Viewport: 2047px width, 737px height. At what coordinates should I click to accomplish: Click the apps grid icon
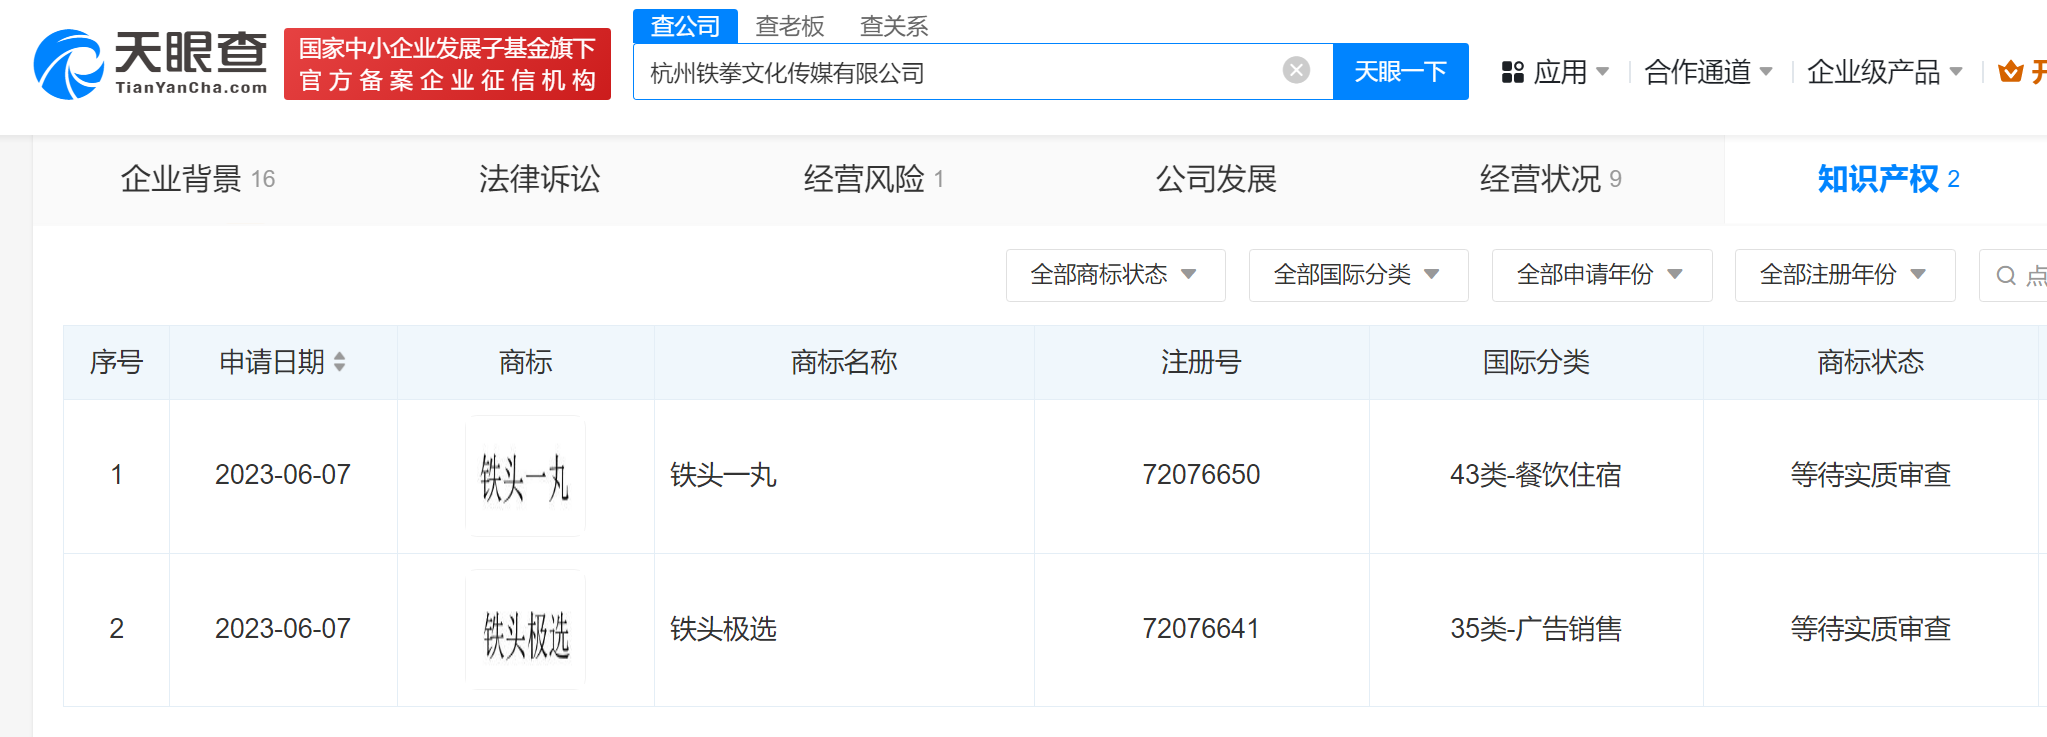click(x=1512, y=72)
